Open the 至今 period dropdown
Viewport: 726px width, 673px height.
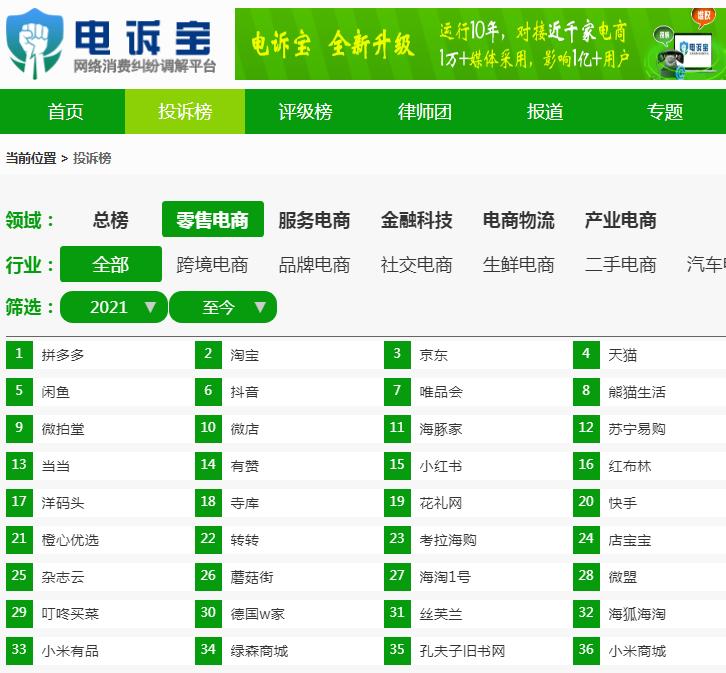(223, 307)
